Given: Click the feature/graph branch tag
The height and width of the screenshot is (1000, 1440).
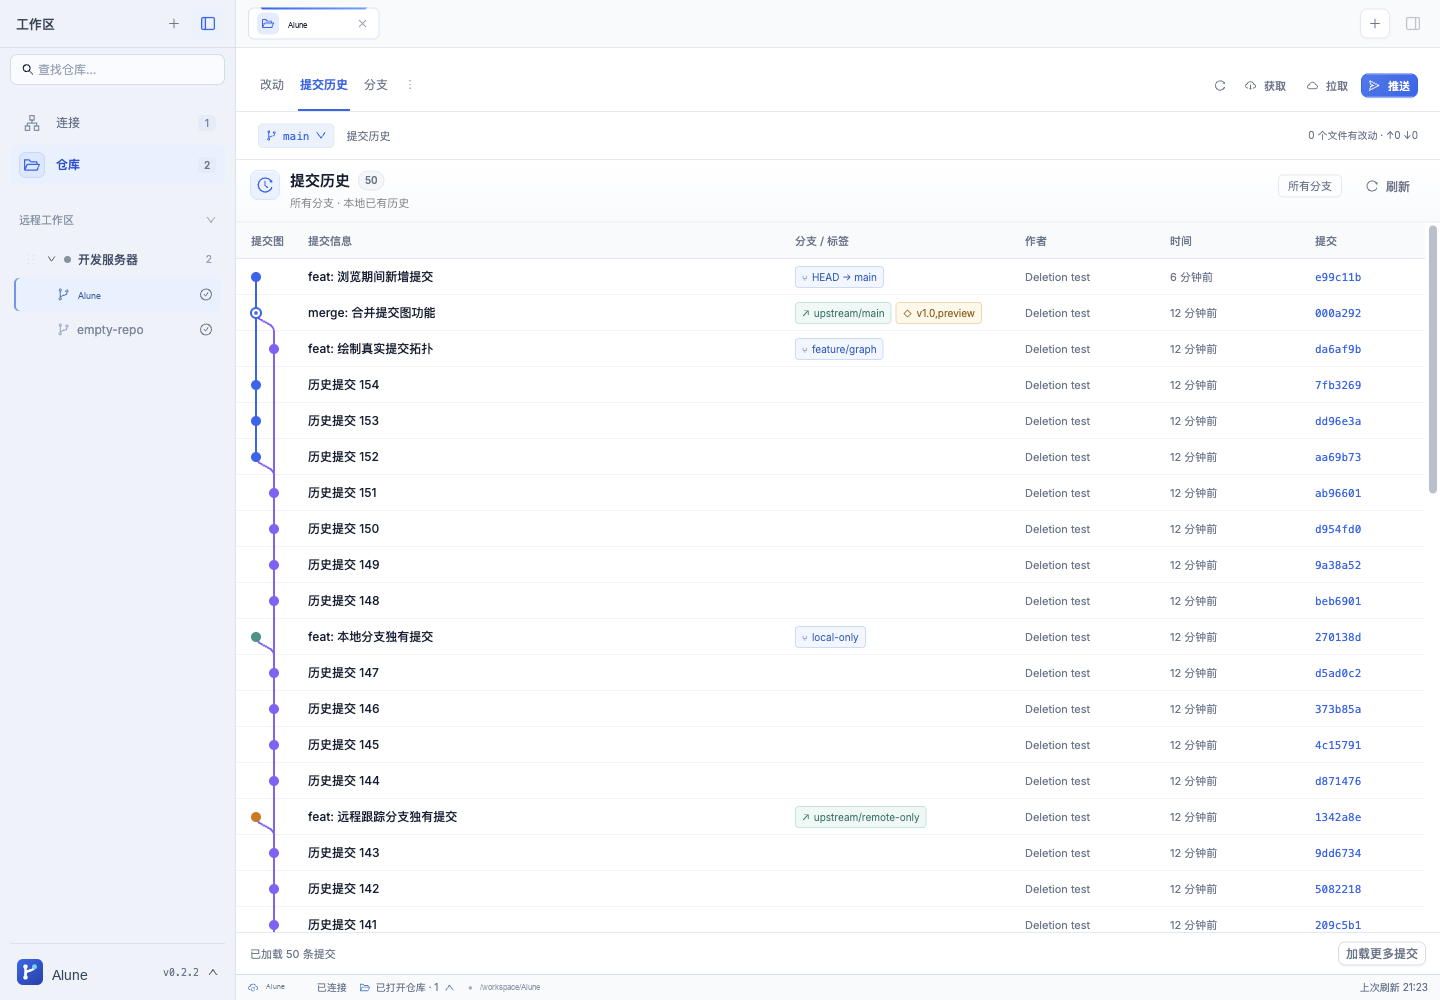Looking at the screenshot, I should (x=839, y=349).
